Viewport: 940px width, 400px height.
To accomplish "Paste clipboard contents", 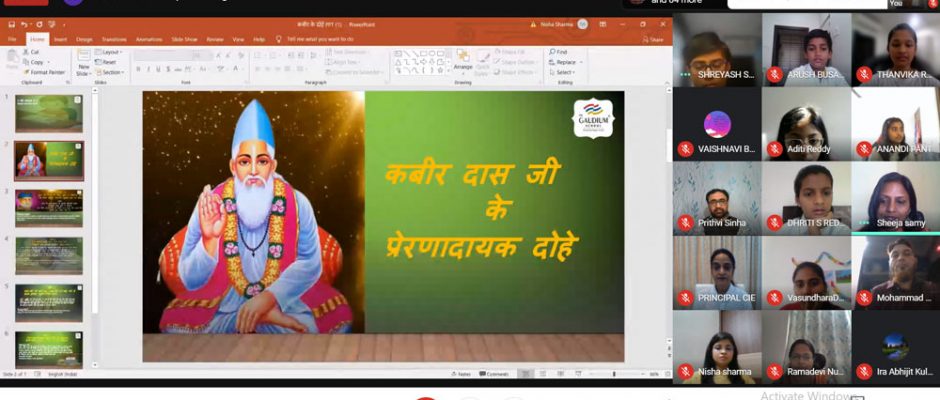I will click(12, 59).
